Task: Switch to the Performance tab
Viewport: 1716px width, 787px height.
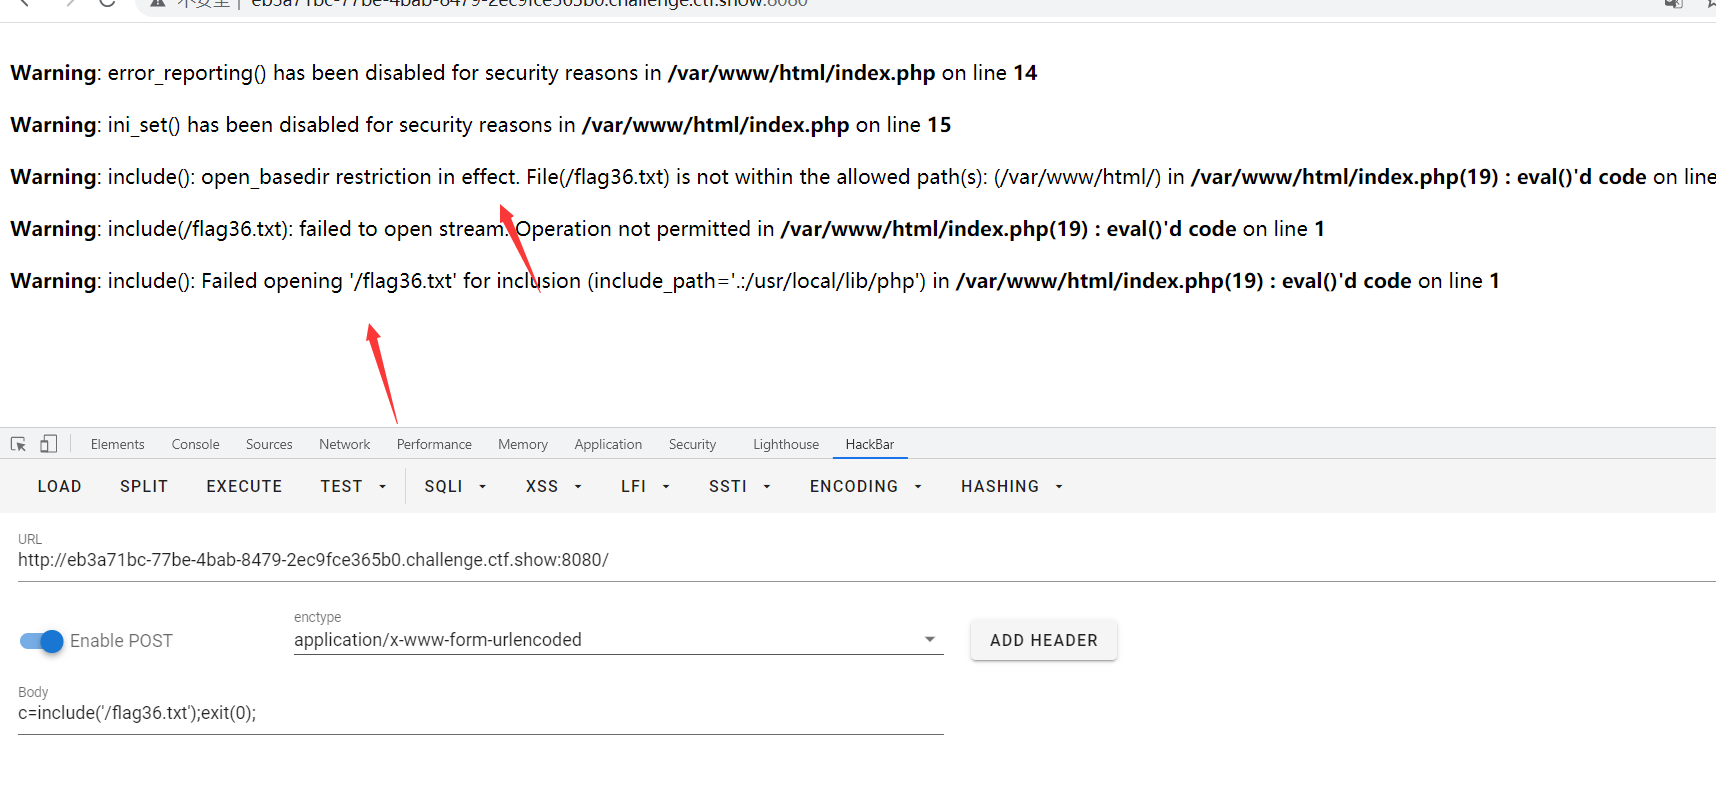Action: (x=434, y=444)
